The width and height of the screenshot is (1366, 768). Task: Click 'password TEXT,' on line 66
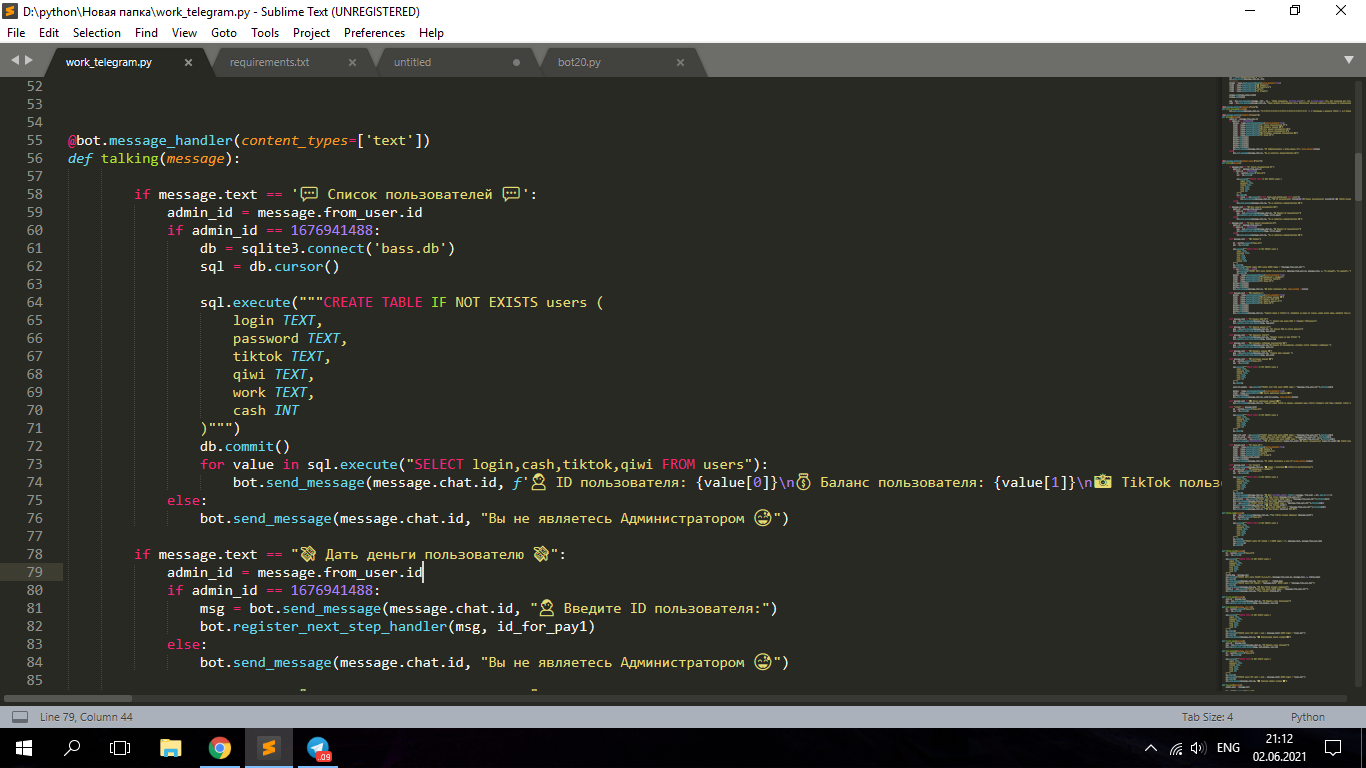click(x=290, y=338)
